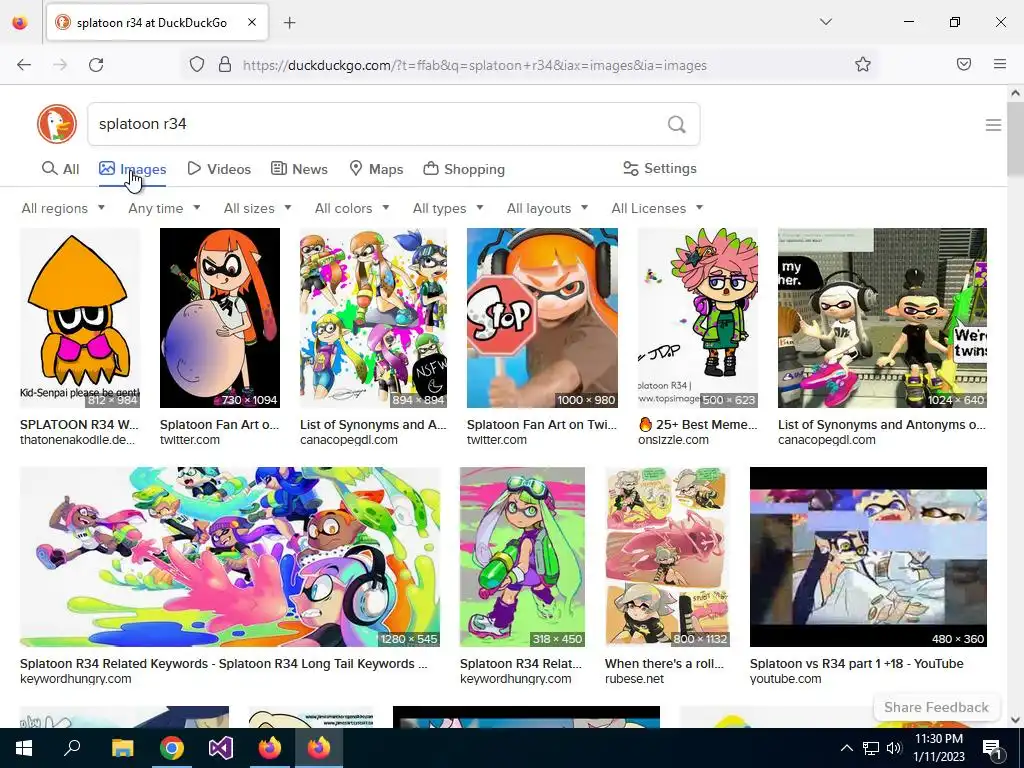The image size is (1024, 768).
Task: Open the stop sign thumbnail sized 1000 × 980
Action: 542,318
